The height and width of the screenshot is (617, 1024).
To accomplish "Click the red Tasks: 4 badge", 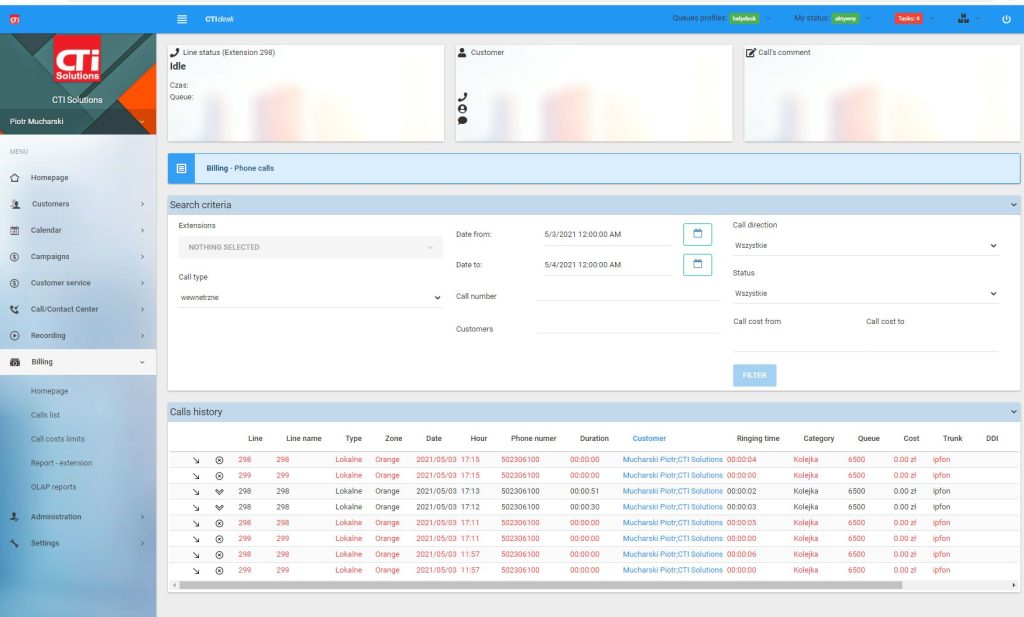I will (x=908, y=18).
